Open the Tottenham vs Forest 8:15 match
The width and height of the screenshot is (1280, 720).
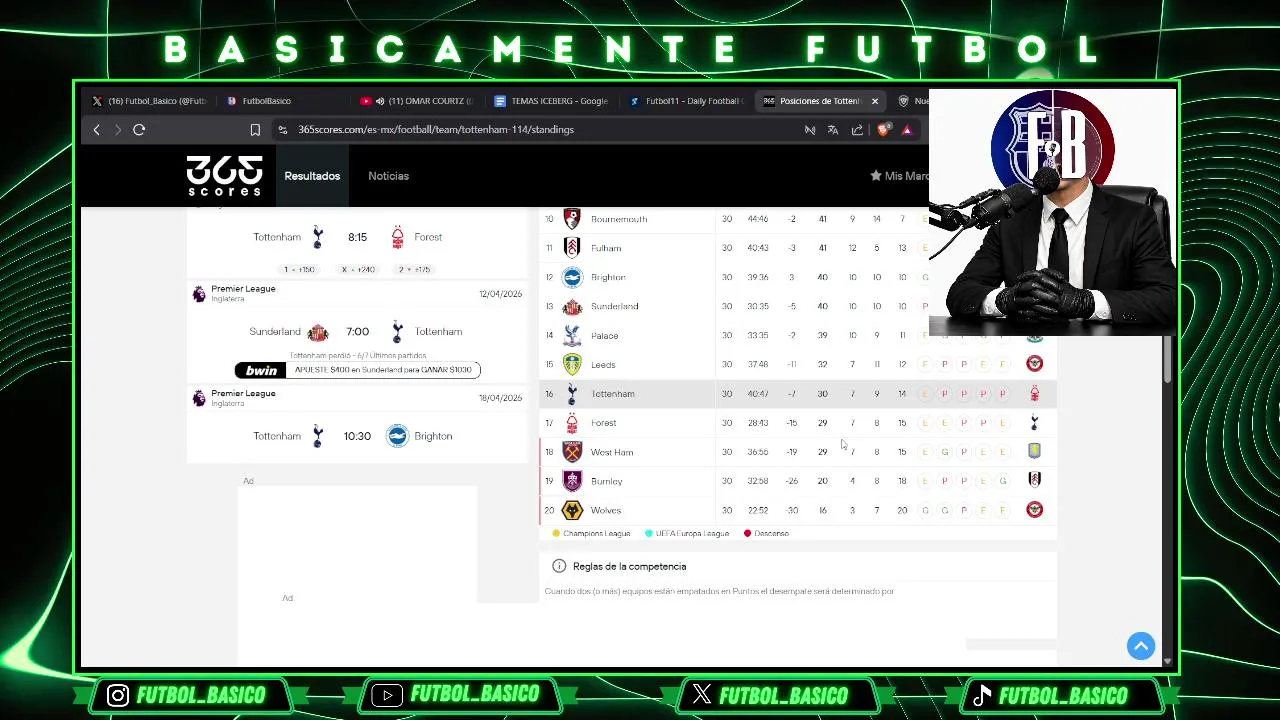357,237
